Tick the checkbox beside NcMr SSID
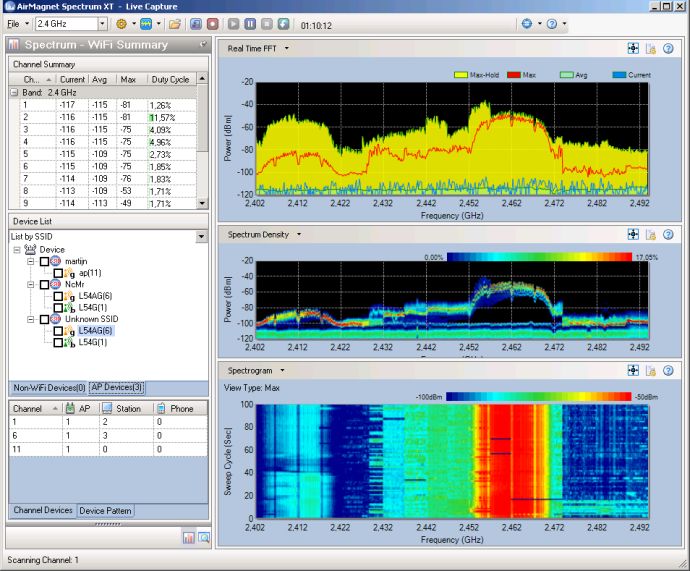The image size is (690, 571). 44,285
